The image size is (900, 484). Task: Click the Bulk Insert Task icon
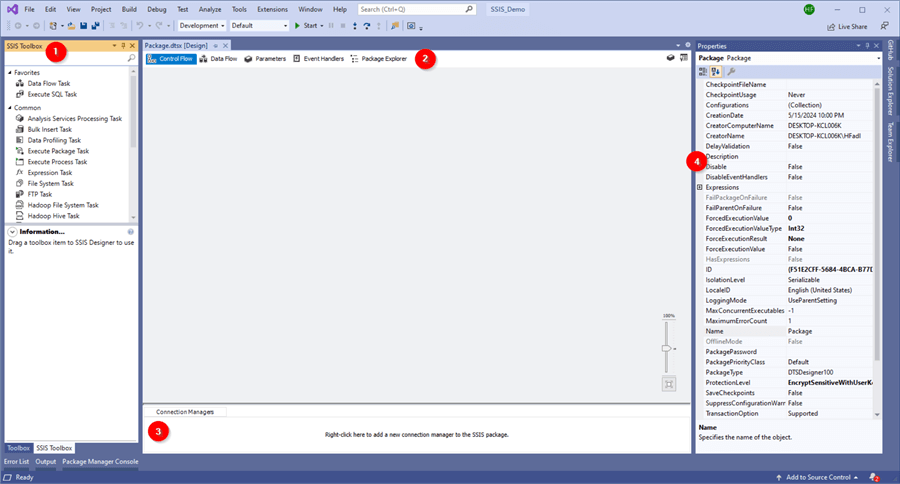click(x=20, y=129)
